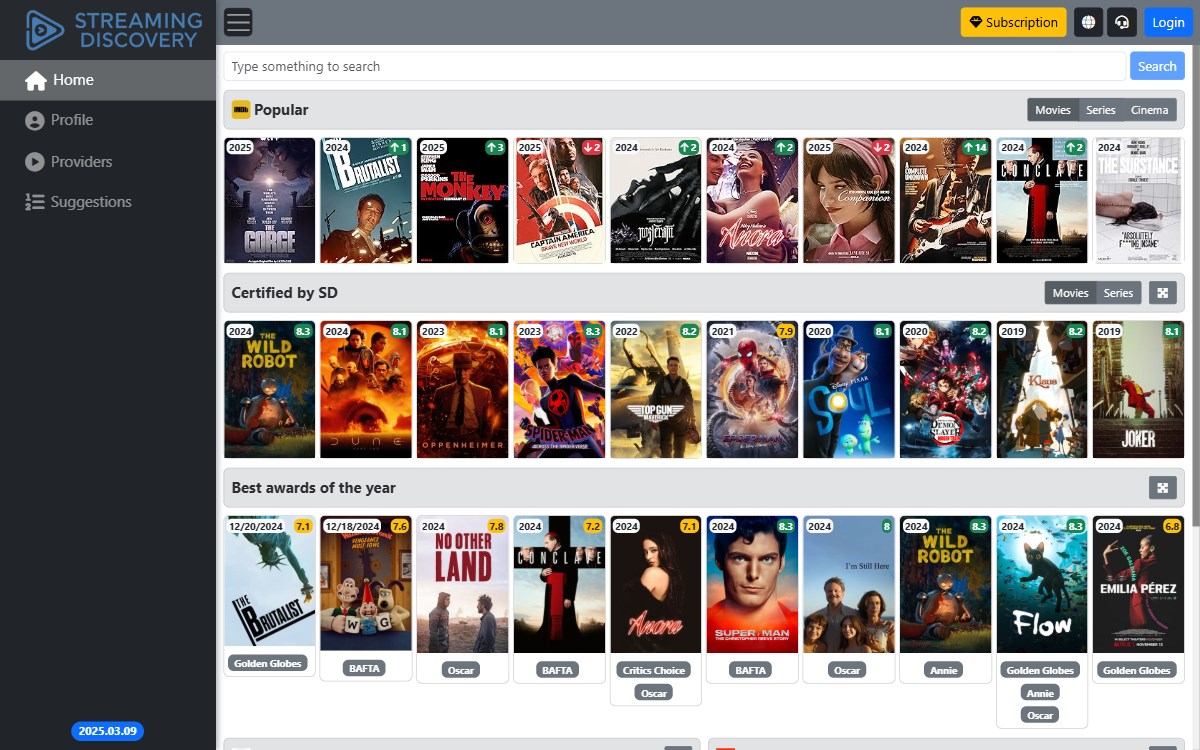Open Flow poster in awards row
This screenshot has width=1200, height=750.
1042,585
